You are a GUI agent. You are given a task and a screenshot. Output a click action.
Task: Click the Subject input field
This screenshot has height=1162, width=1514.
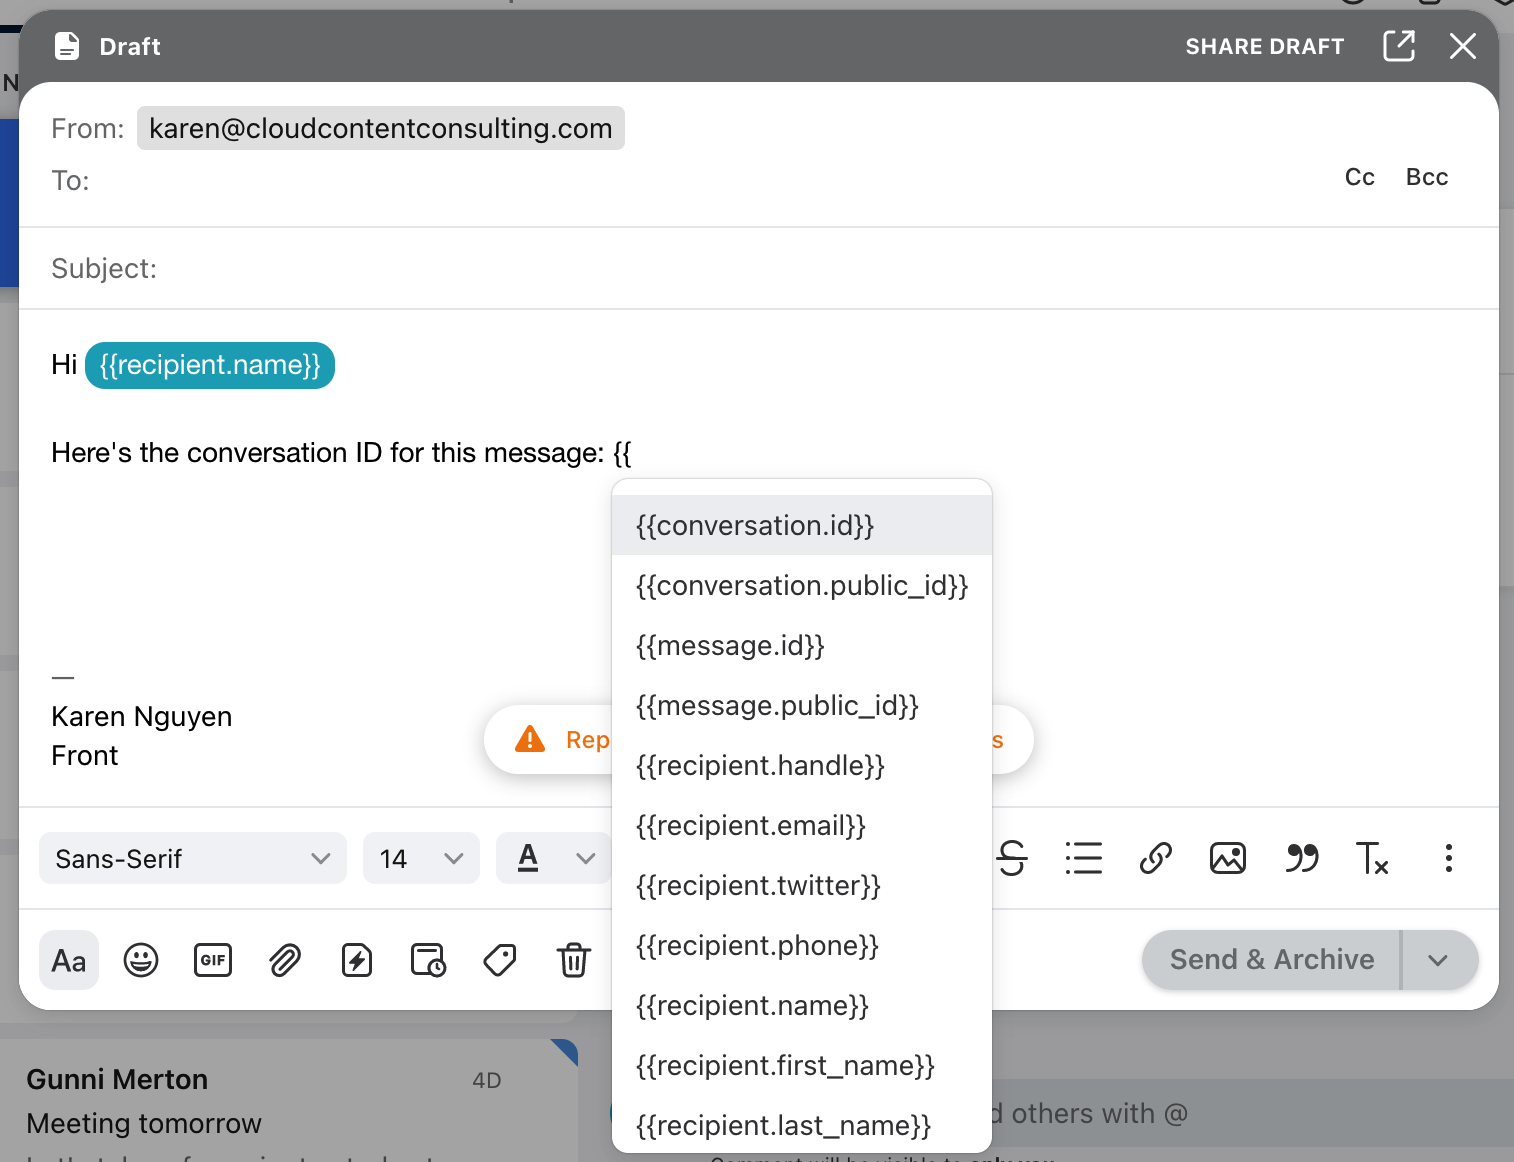click(x=400, y=268)
